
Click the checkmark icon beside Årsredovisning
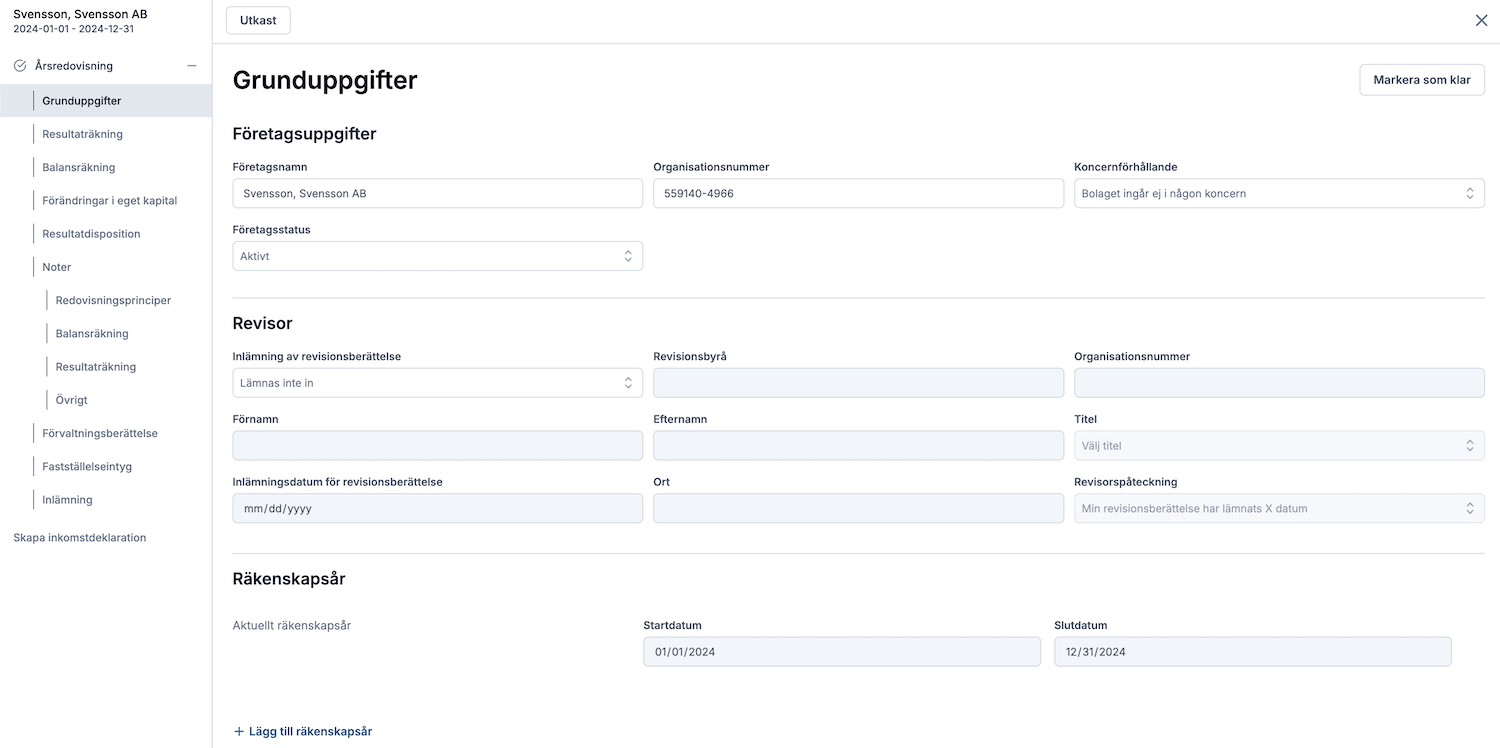pyautogui.click(x=20, y=66)
